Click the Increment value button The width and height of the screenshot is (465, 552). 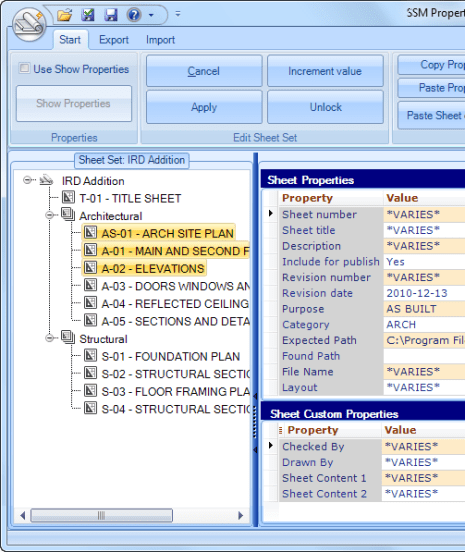click(325, 71)
